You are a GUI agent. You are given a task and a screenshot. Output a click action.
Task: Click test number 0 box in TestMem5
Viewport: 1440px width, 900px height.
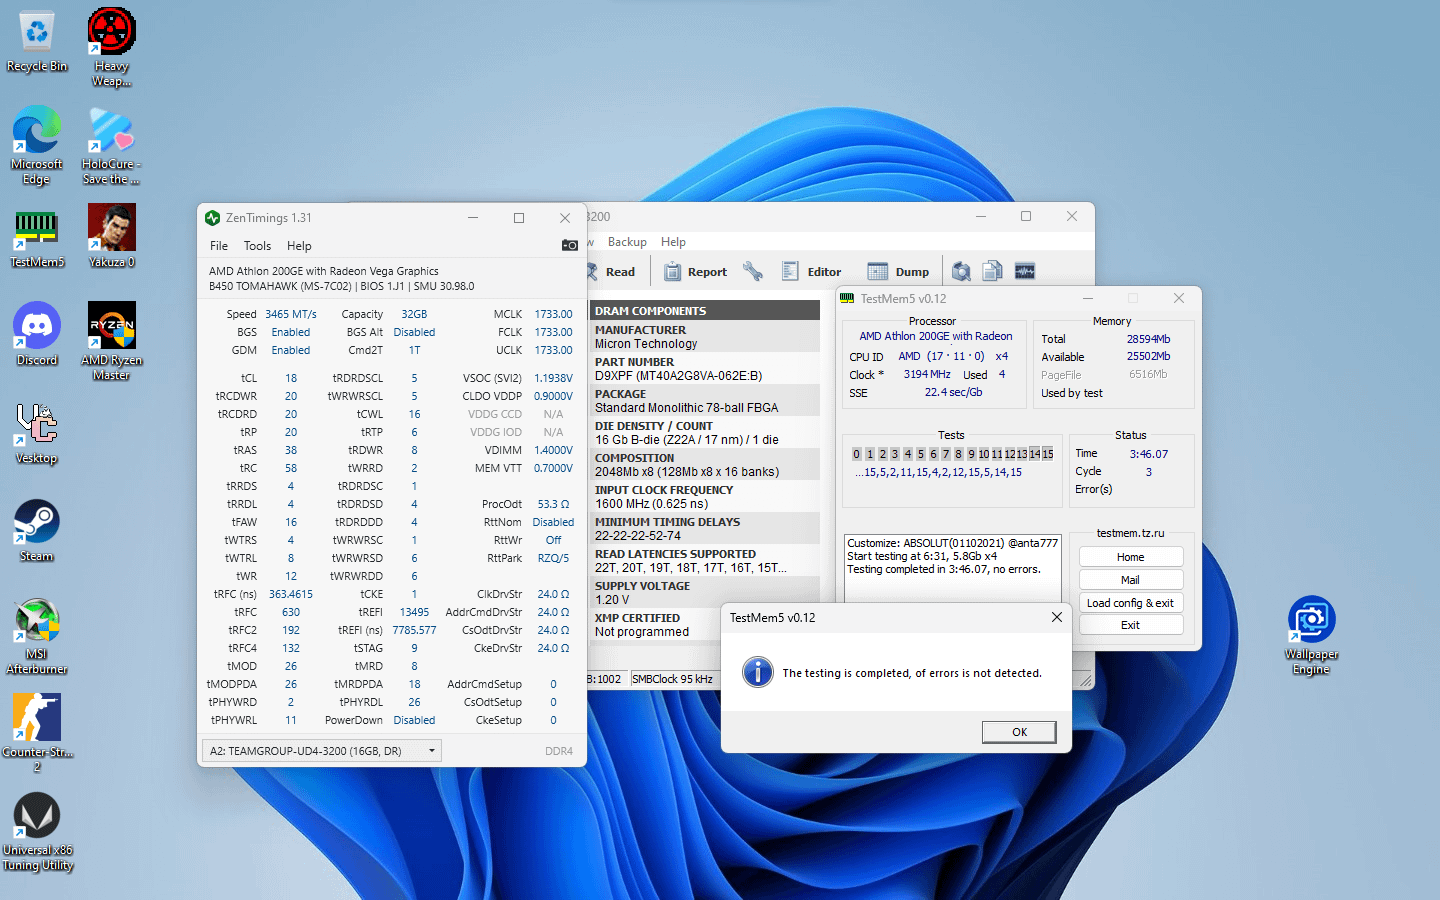[x=857, y=454]
